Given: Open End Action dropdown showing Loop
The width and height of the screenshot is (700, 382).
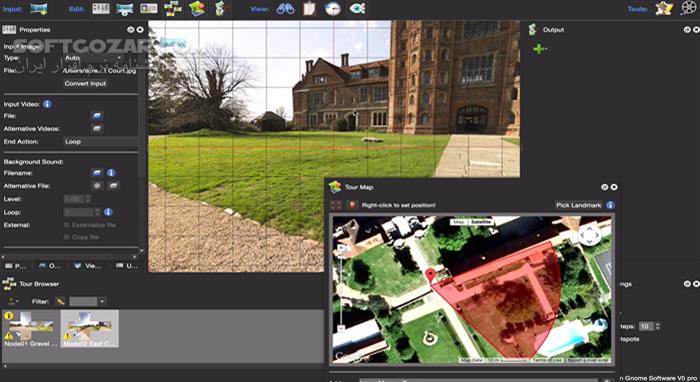Looking at the screenshot, I should pos(100,142).
